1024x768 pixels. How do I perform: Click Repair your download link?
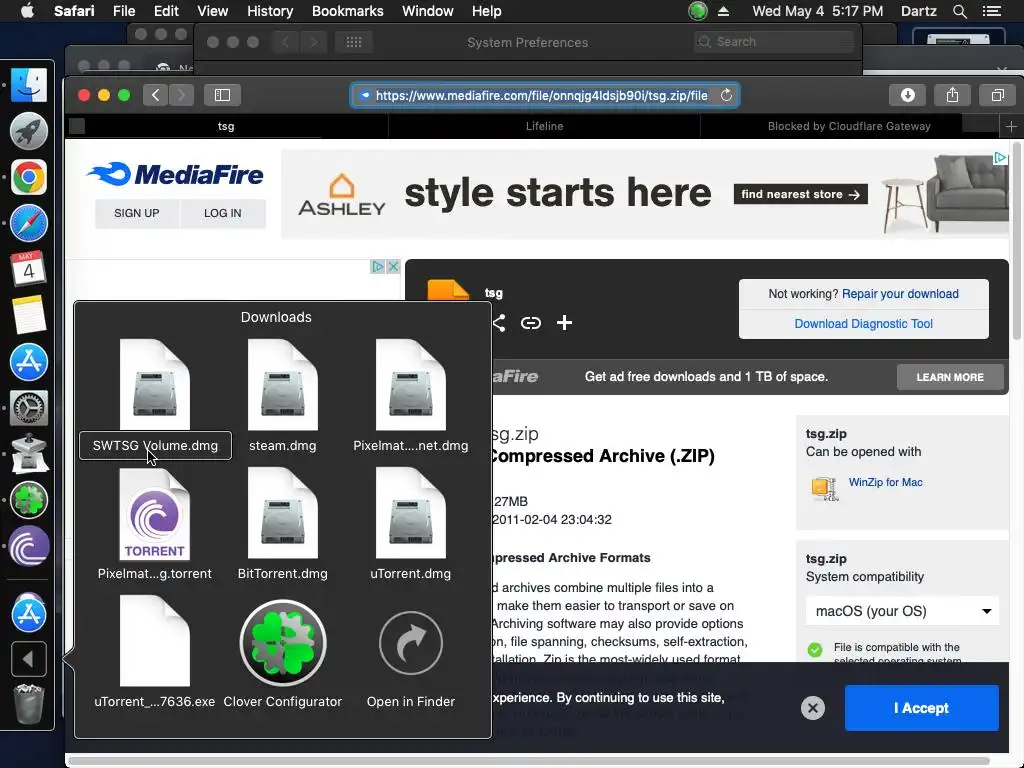tap(900, 294)
